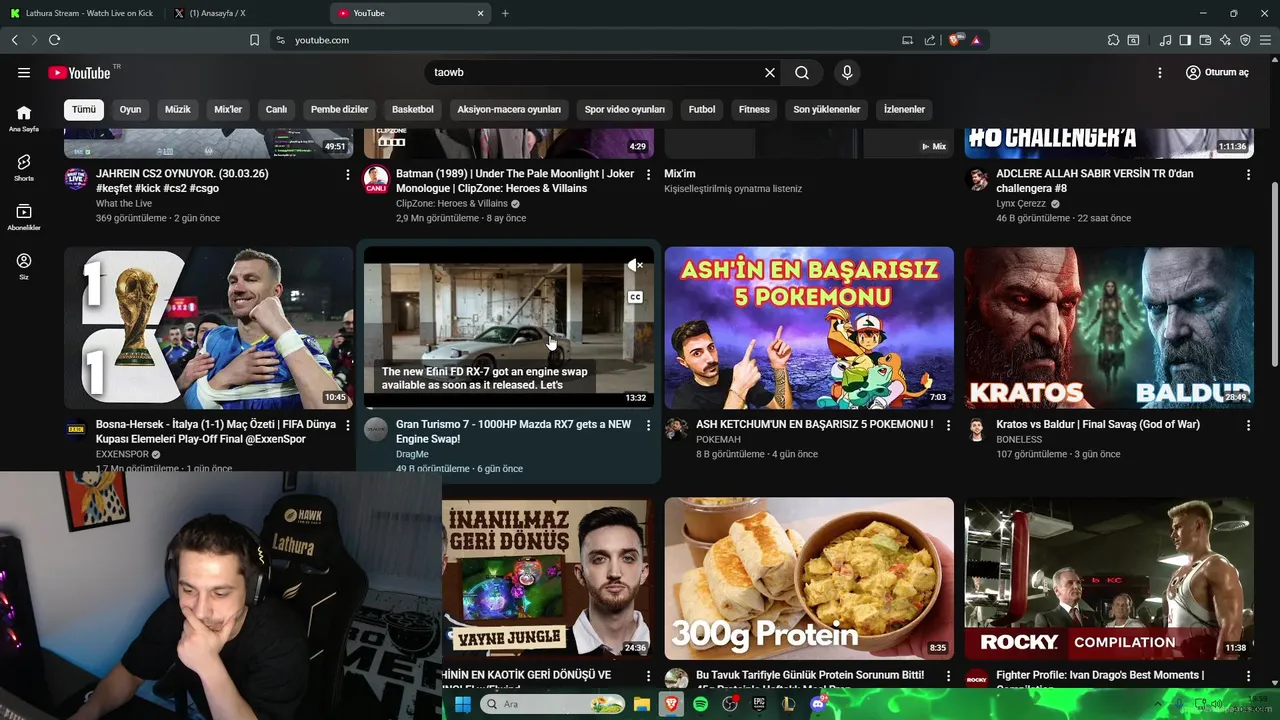Seek the Gran Turismo preview progress bar

[x=509, y=408]
